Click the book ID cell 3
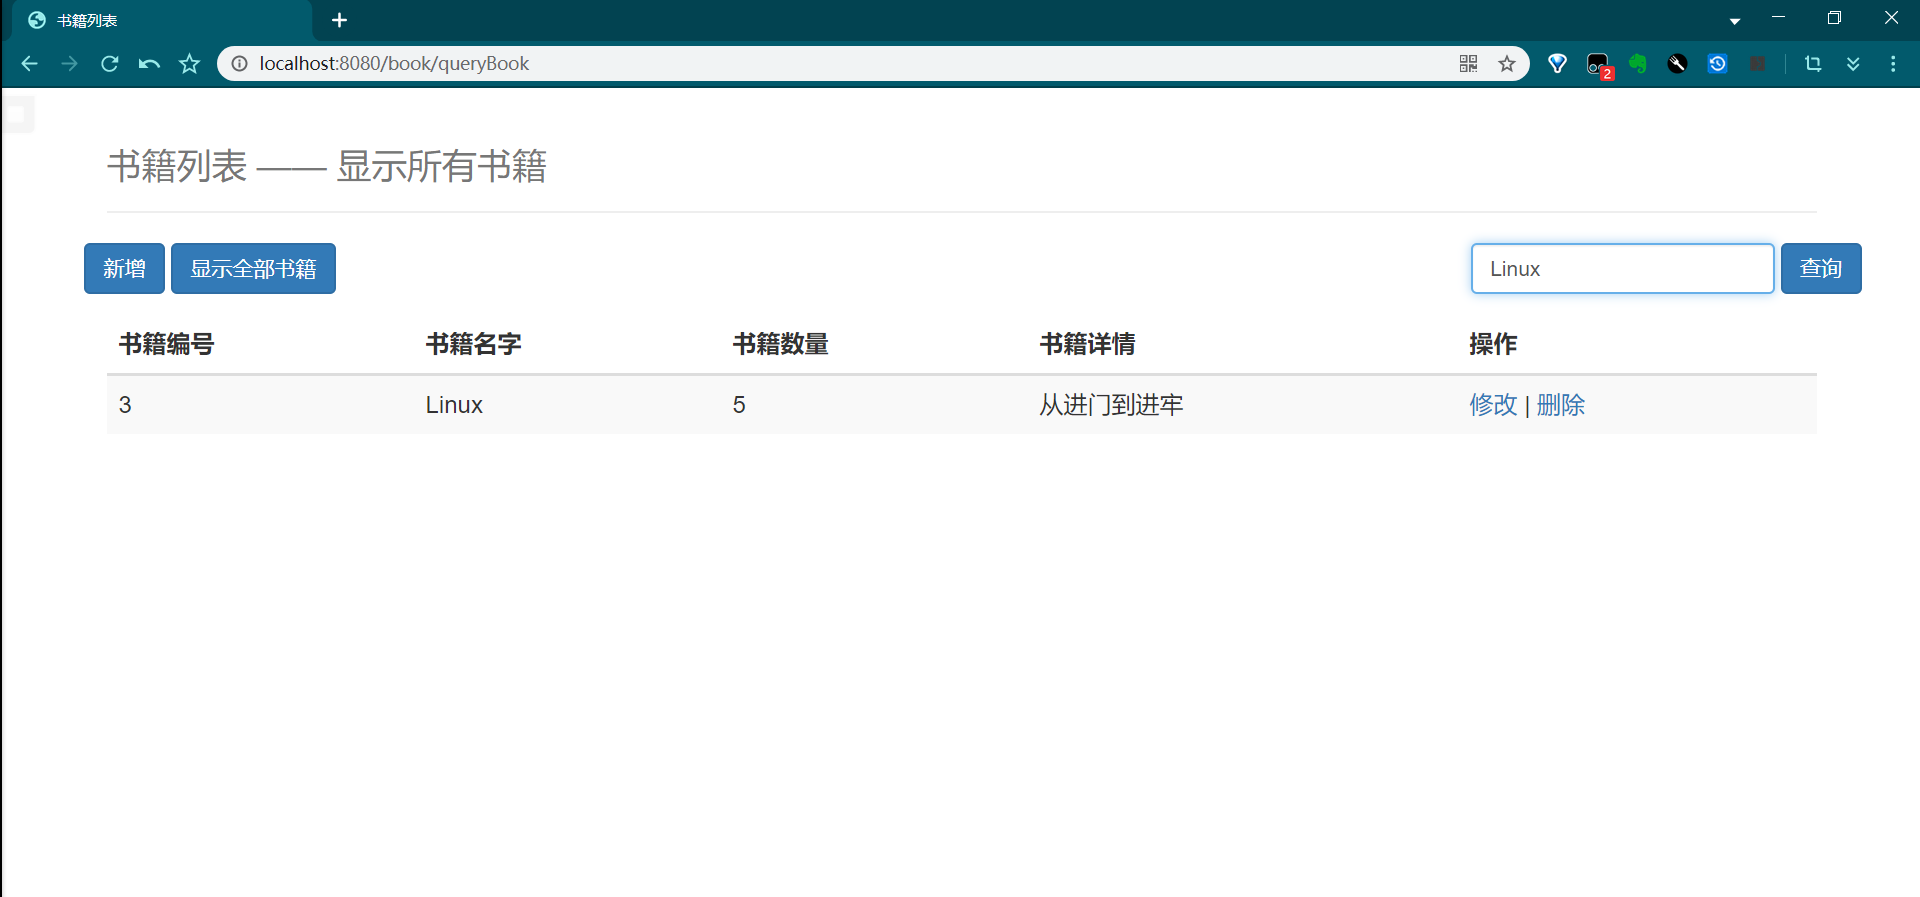The height and width of the screenshot is (897, 1920). pyautogui.click(x=125, y=405)
